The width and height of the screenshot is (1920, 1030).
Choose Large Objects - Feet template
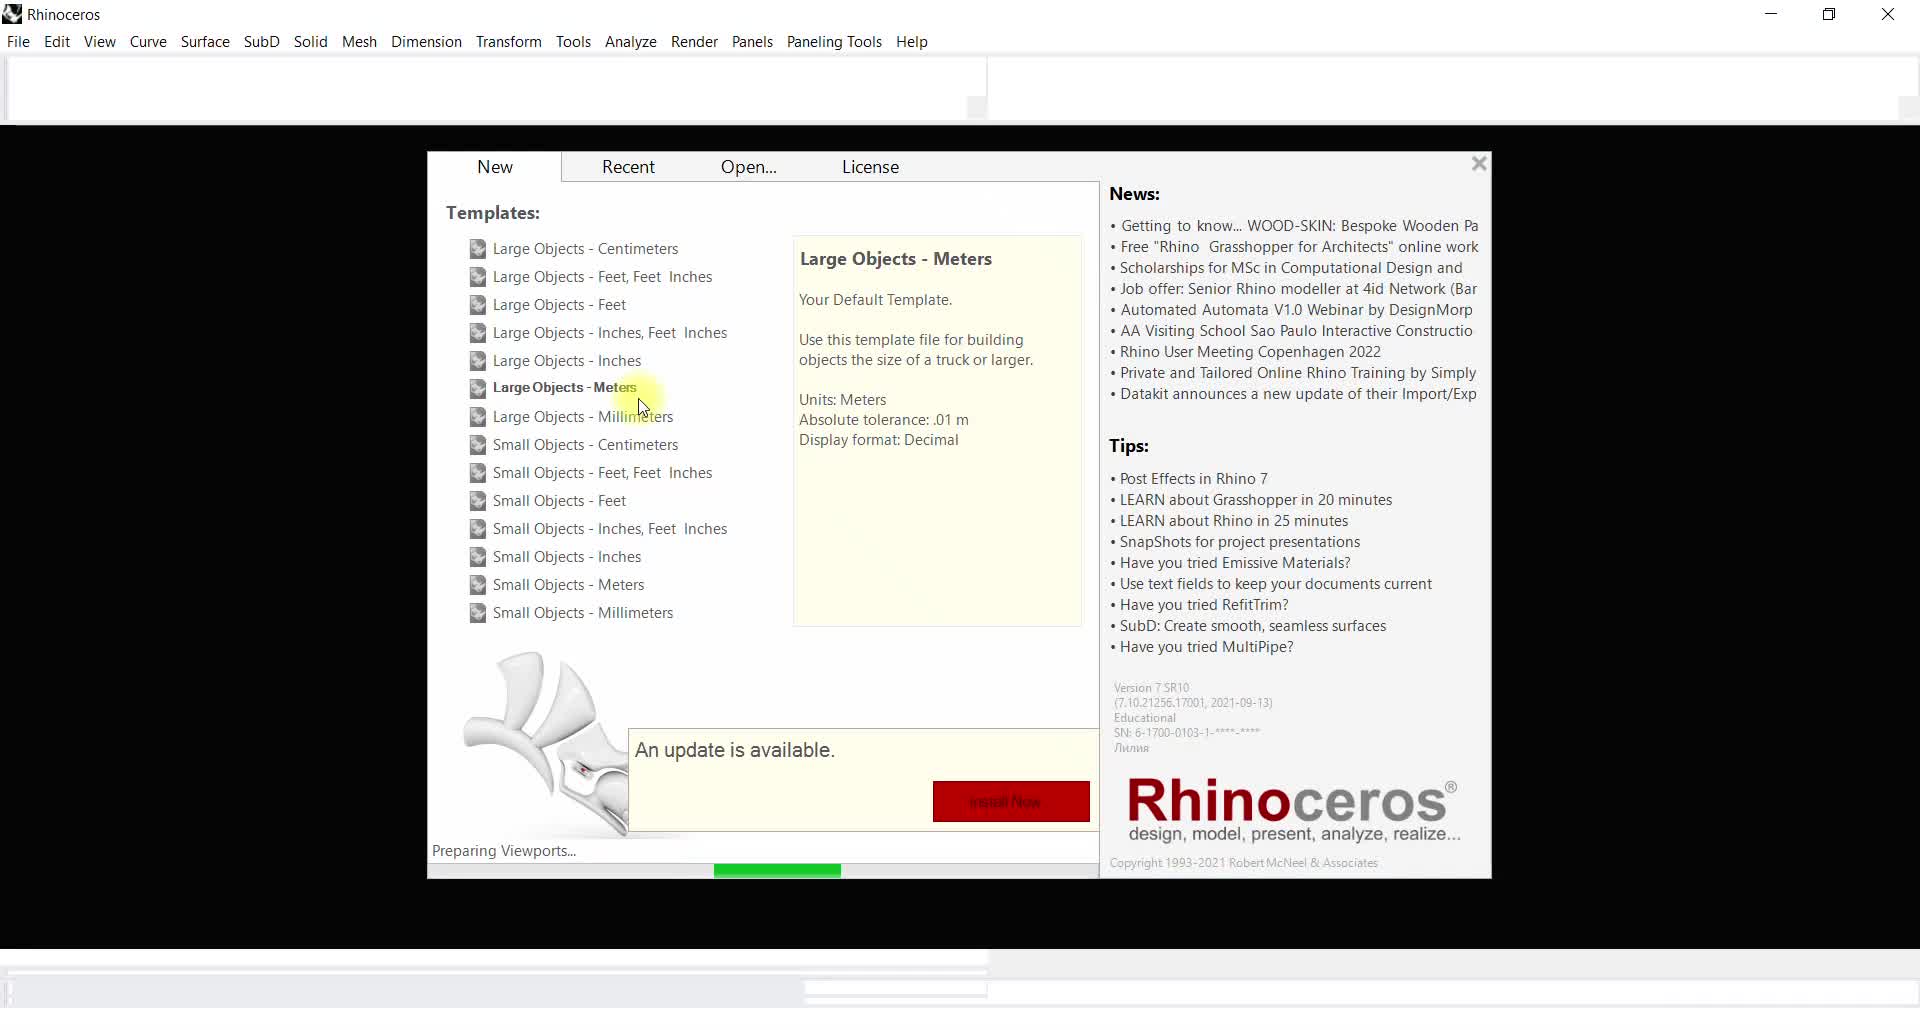[x=559, y=305]
